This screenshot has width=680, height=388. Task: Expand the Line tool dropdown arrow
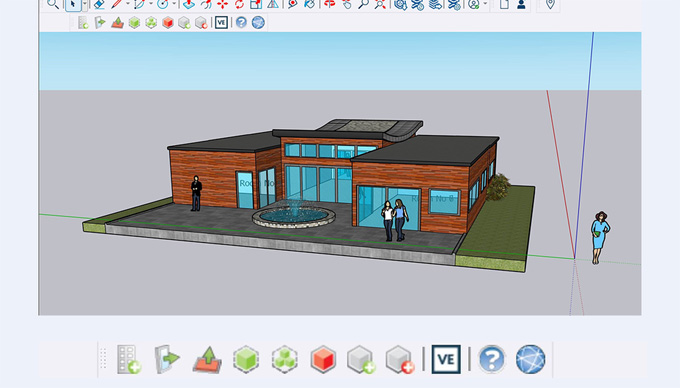[128, 4]
